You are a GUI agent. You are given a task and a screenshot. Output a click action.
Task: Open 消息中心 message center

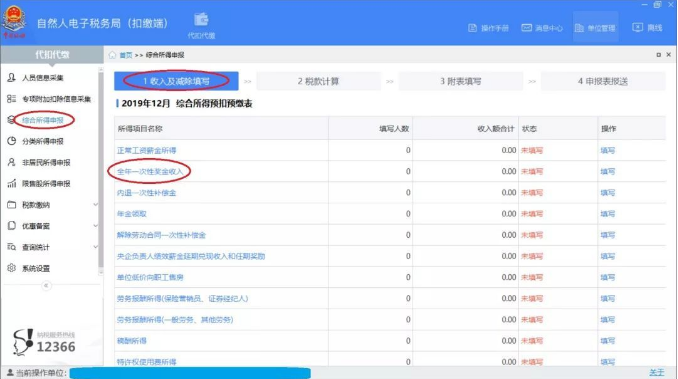(542, 28)
